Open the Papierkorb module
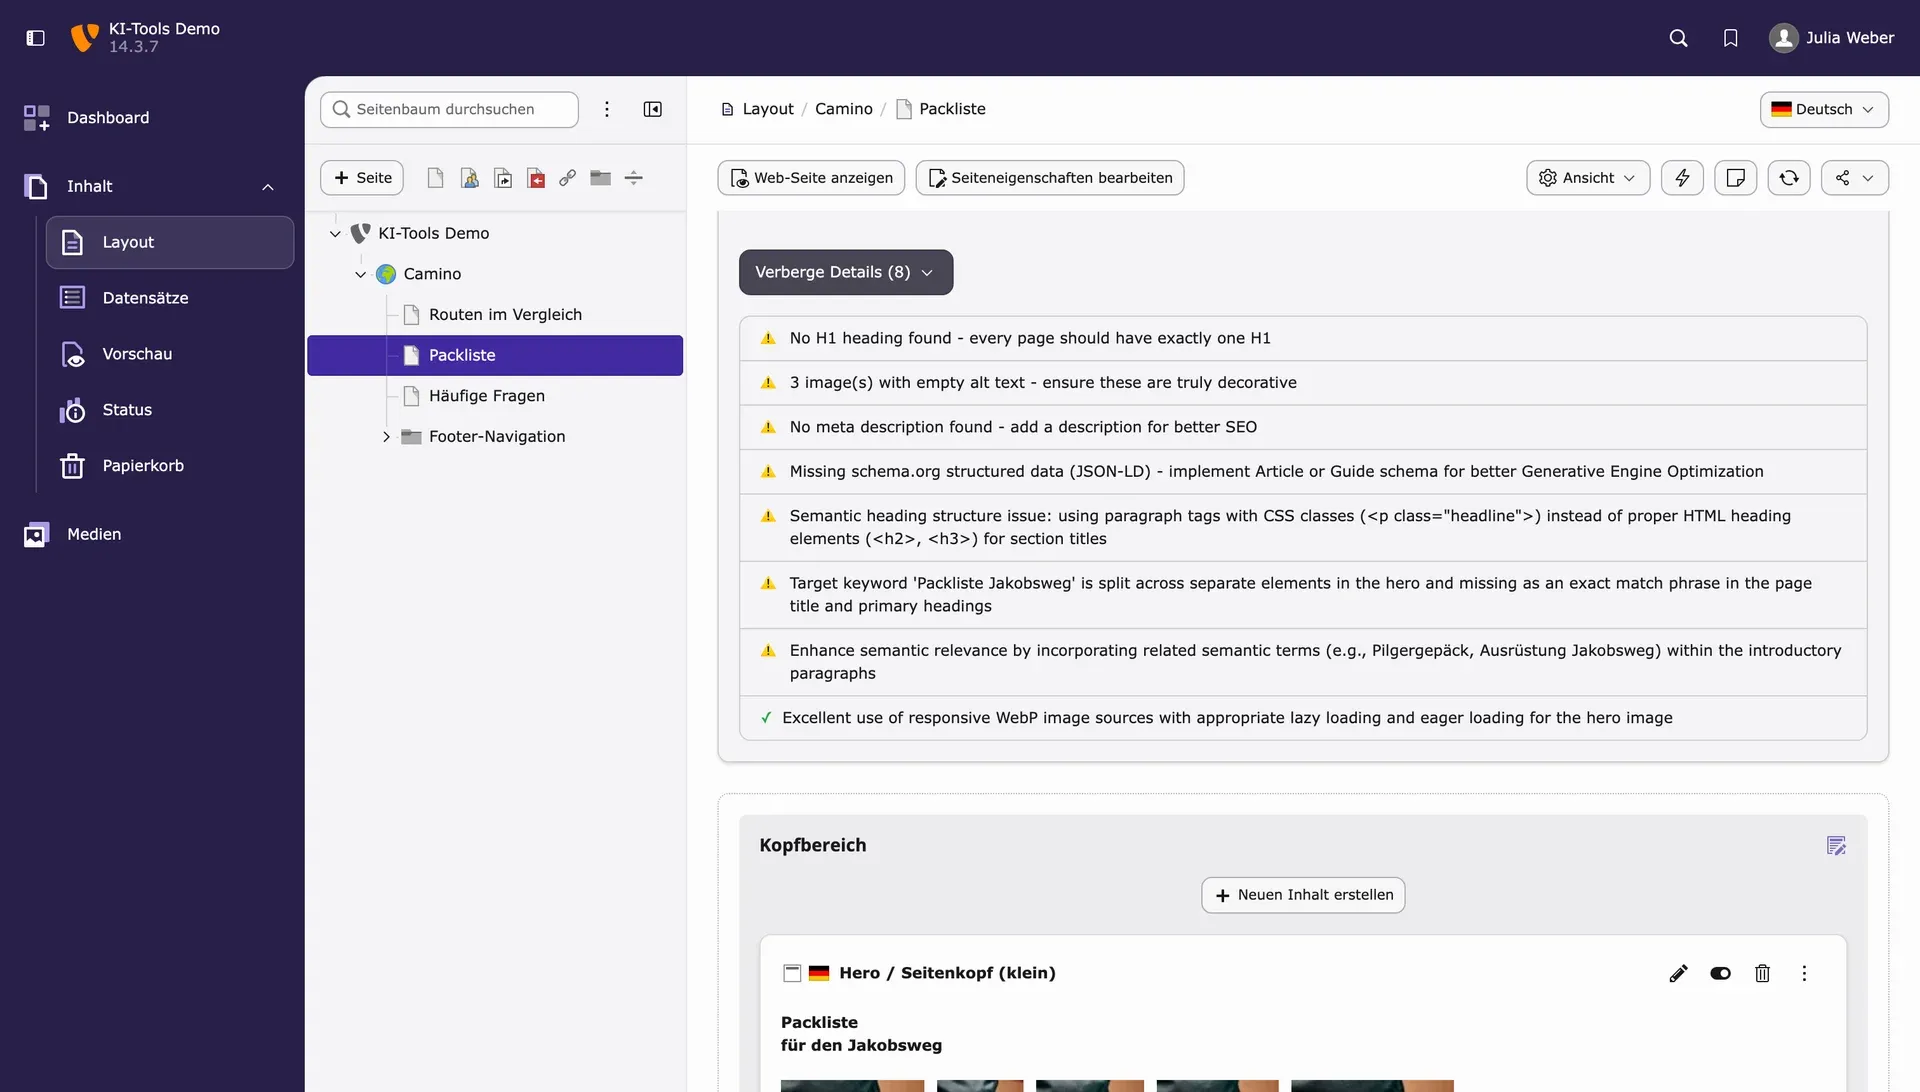1920x1092 pixels. (170, 466)
